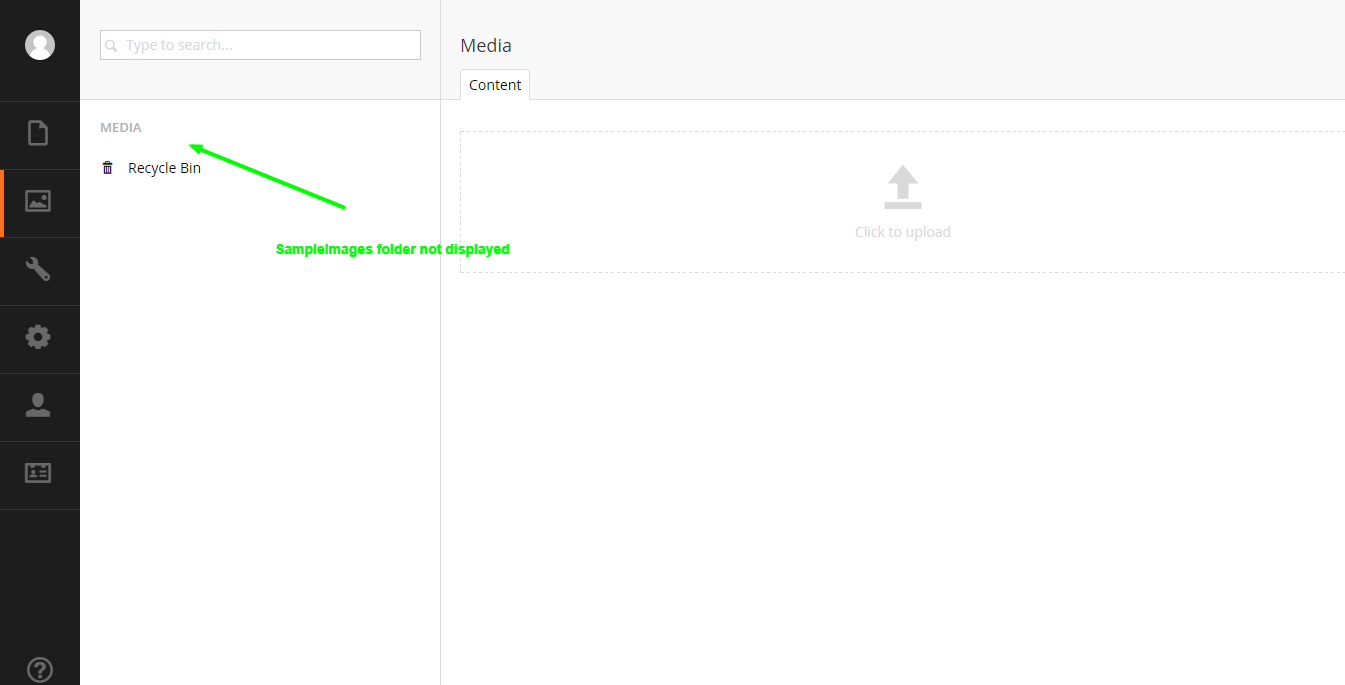This screenshot has height=685, width=1345.
Task: Open the Members section ID card icon
Action: click(38, 473)
